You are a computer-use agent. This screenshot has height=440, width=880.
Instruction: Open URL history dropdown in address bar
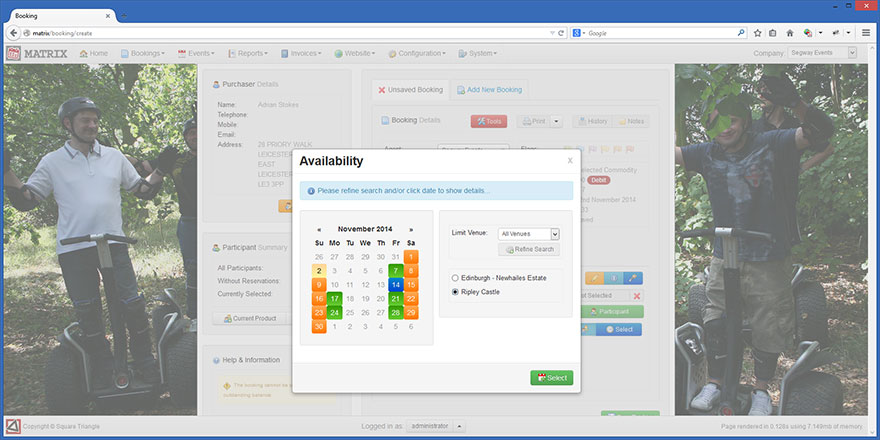point(552,33)
